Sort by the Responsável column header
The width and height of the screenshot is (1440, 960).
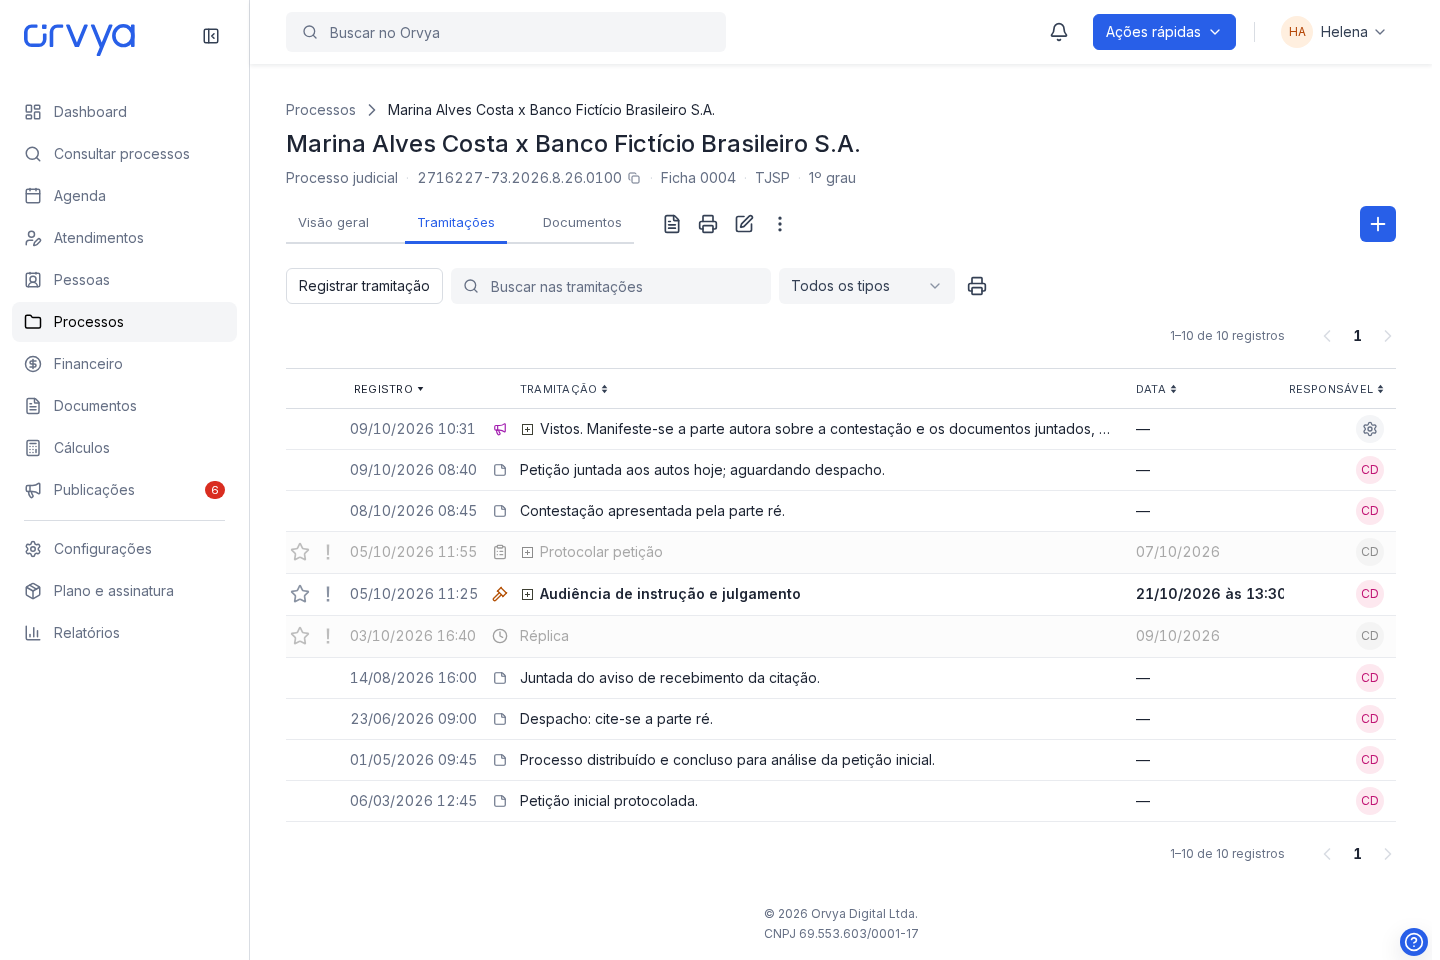[x=1336, y=389]
